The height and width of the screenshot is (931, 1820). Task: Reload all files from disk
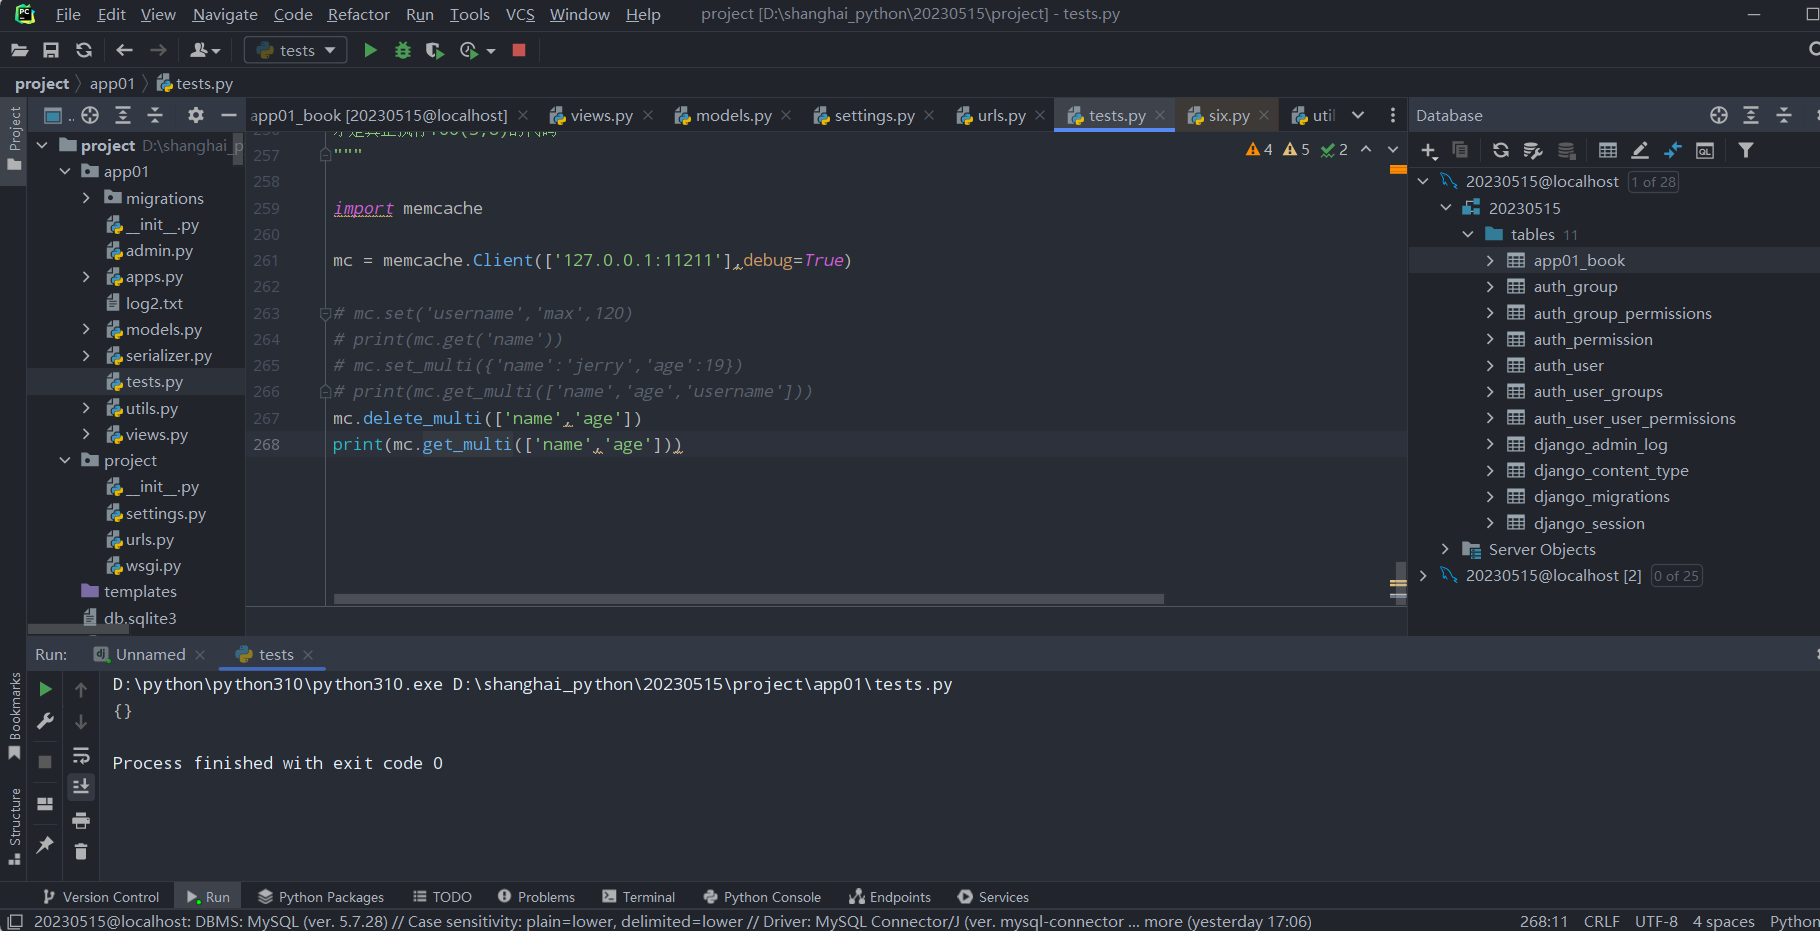(84, 50)
